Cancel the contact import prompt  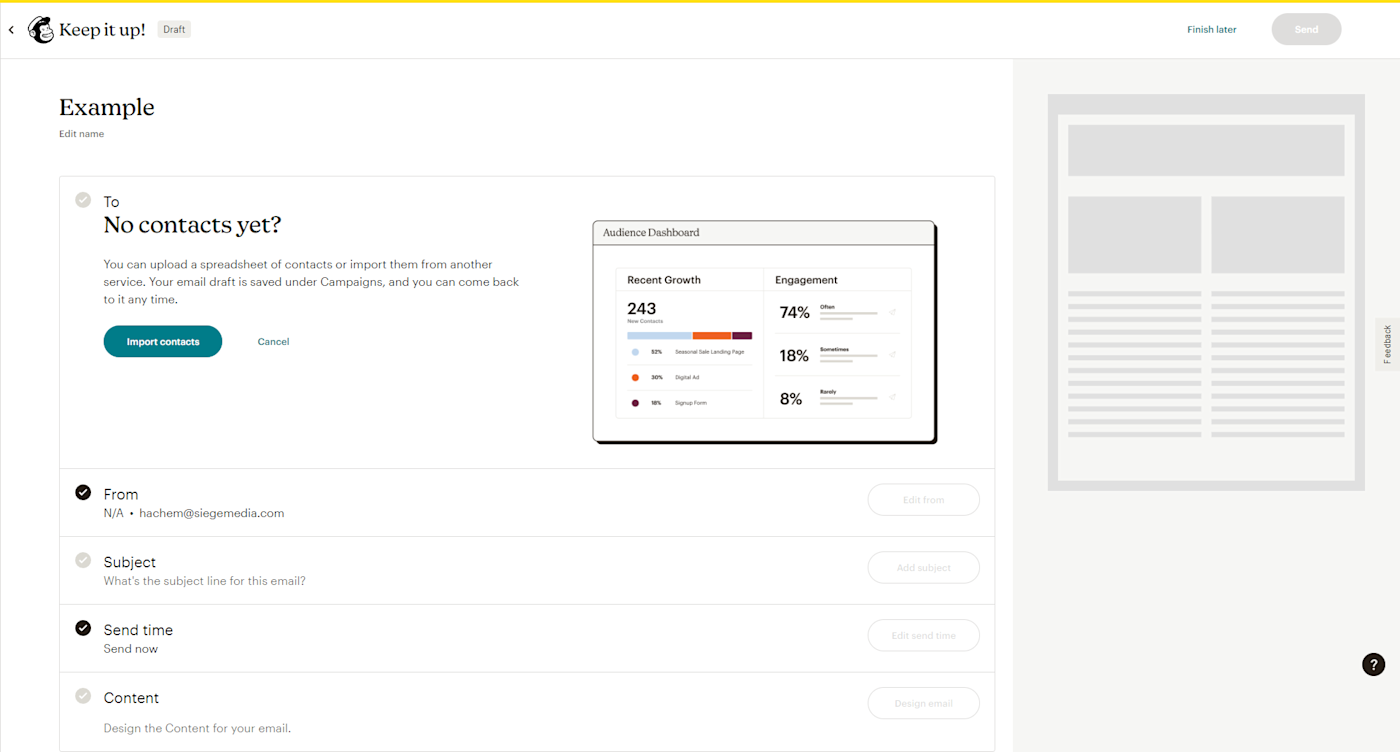[x=273, y=342]
